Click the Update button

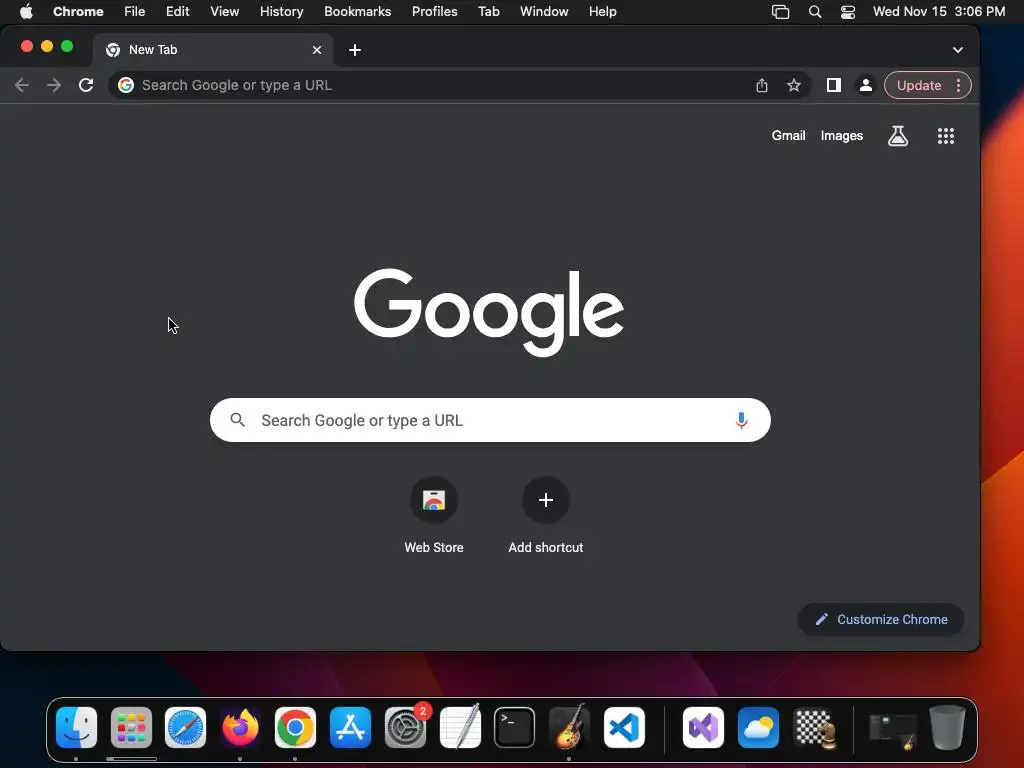point(918,86)
